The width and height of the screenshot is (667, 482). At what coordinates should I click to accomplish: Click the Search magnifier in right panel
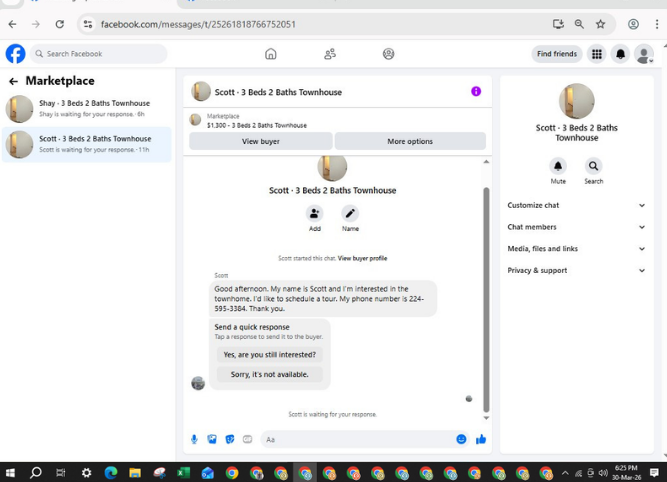coord(593,166)
